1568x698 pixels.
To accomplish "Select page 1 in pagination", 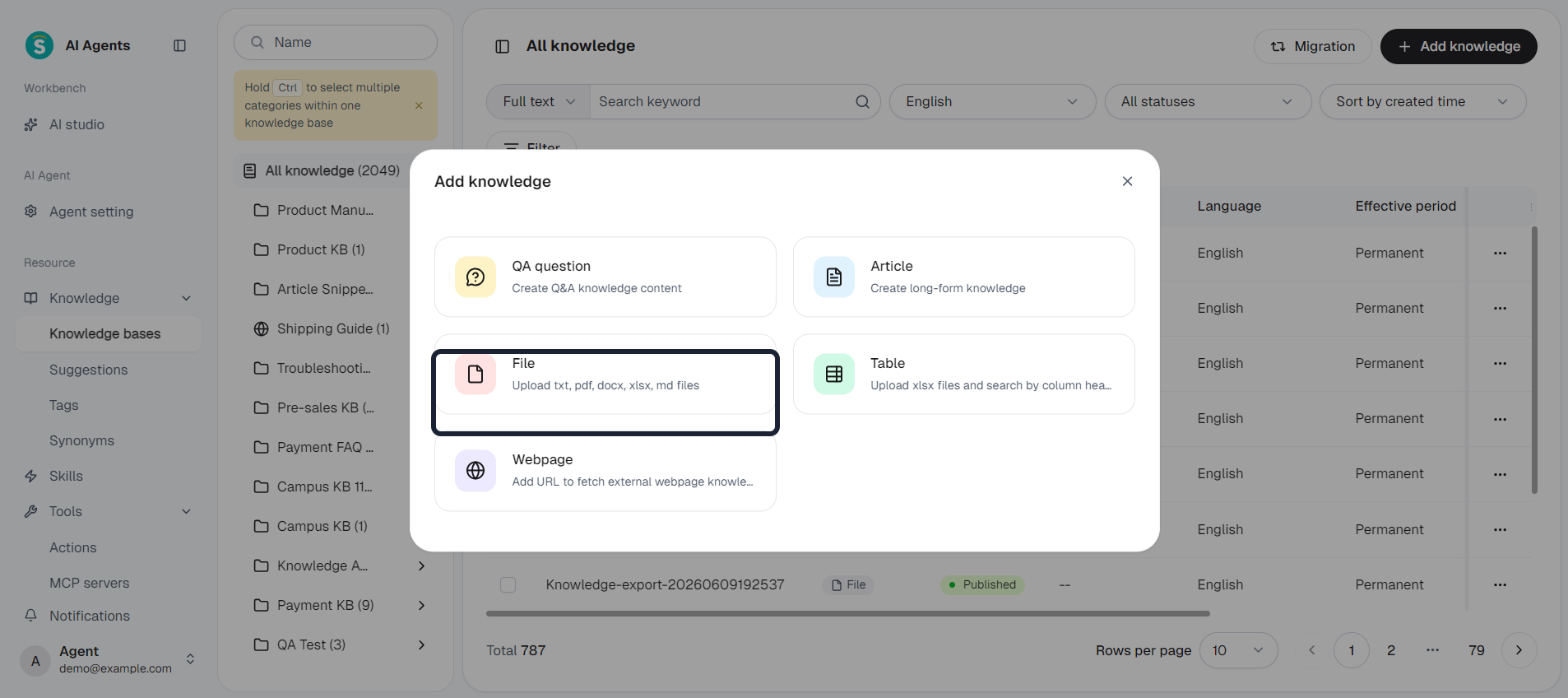I will point(1351,650).
